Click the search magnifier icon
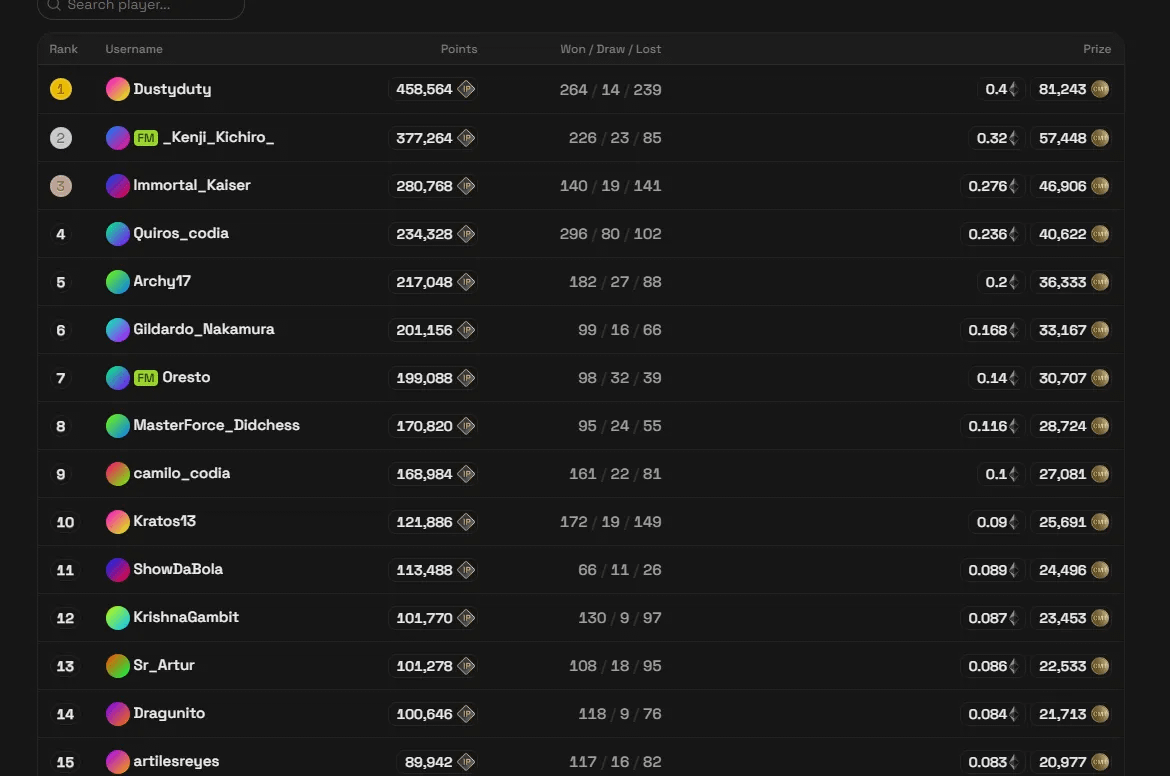 coord(54,5)
